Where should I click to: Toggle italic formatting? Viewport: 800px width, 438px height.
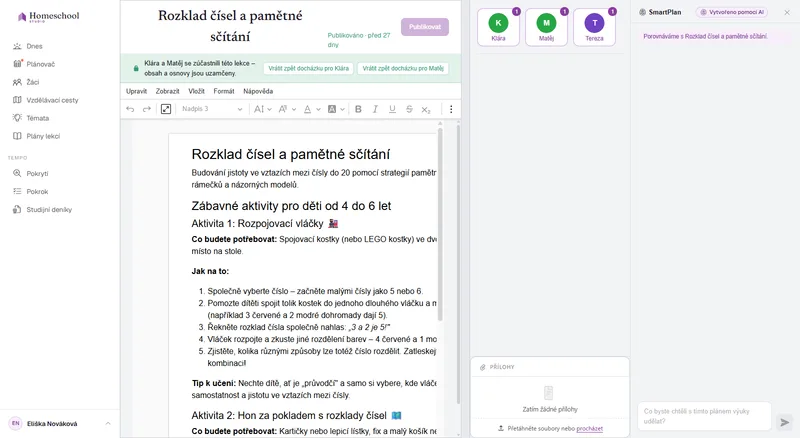tap(375, 109)
